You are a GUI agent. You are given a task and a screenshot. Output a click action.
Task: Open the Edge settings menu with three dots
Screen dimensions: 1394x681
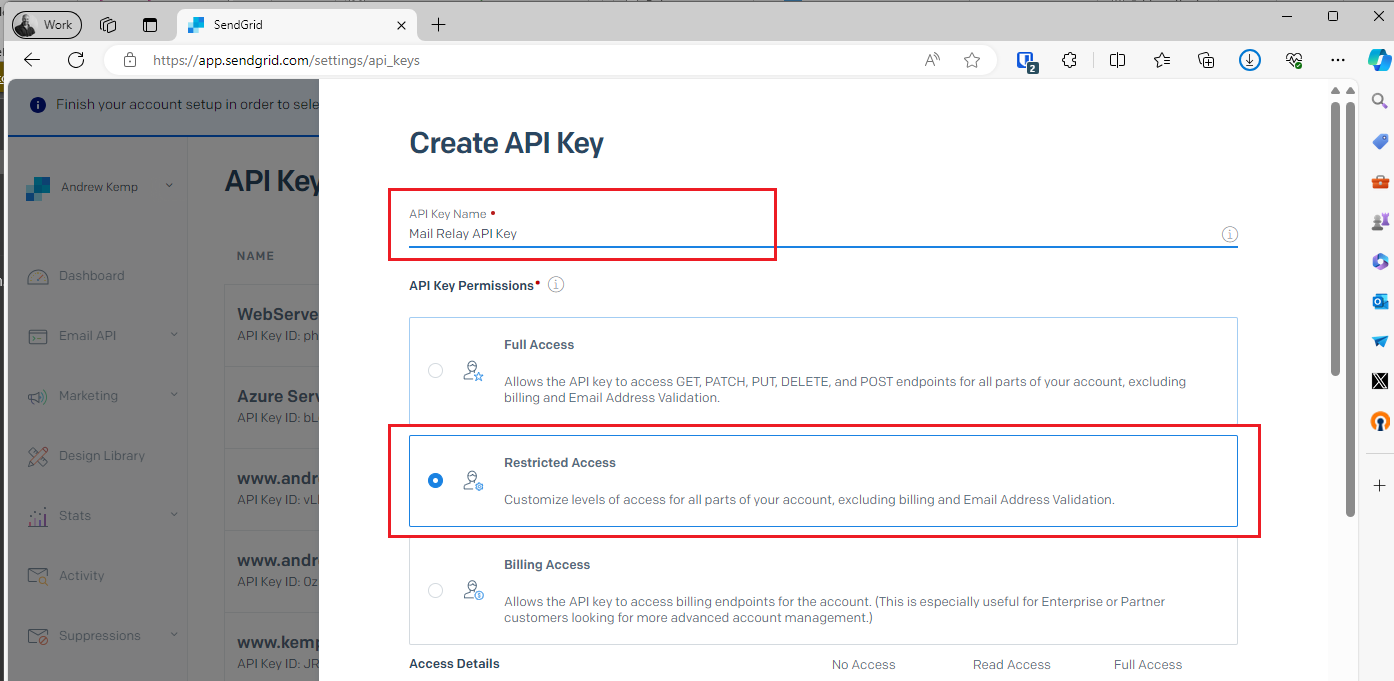coord(1338,60)
